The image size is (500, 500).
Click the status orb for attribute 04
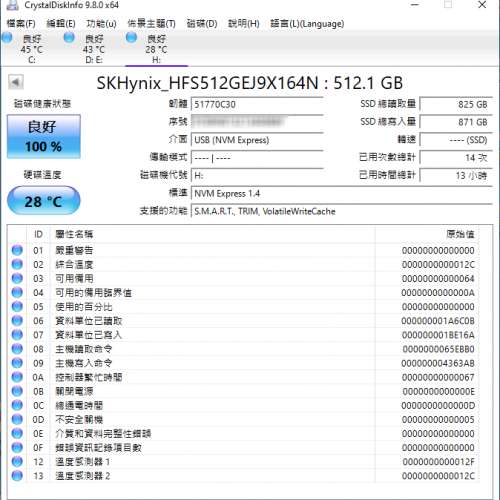pos(17,293)
